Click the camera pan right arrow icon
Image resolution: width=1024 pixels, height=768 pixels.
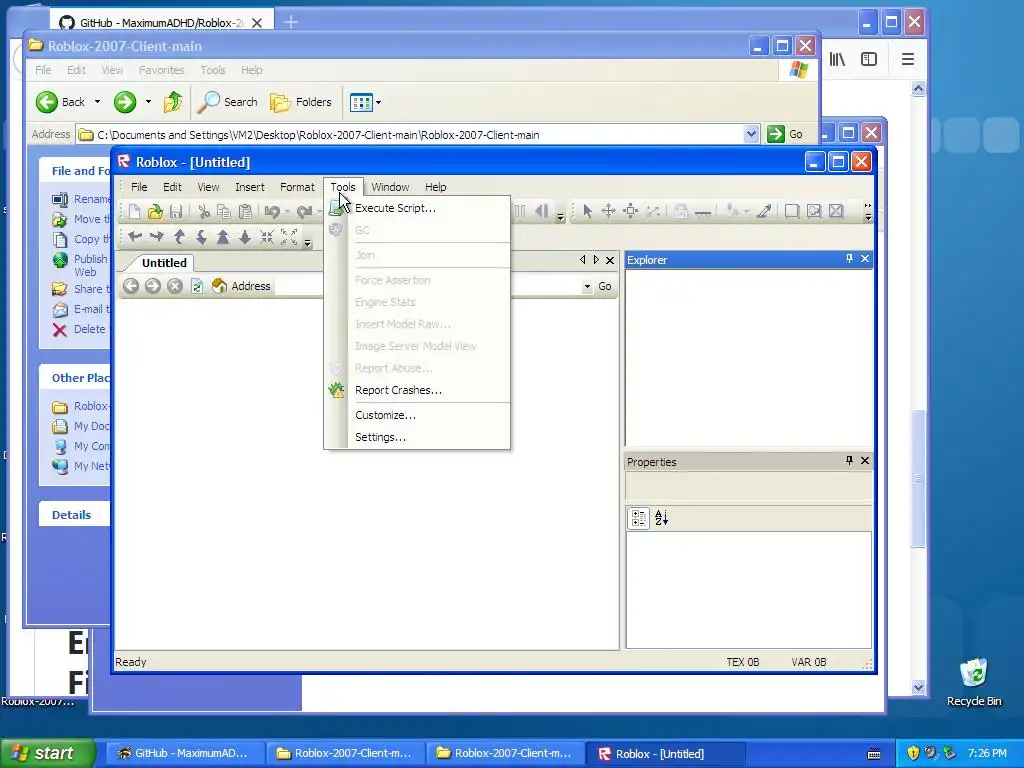(x=157, y=236)
